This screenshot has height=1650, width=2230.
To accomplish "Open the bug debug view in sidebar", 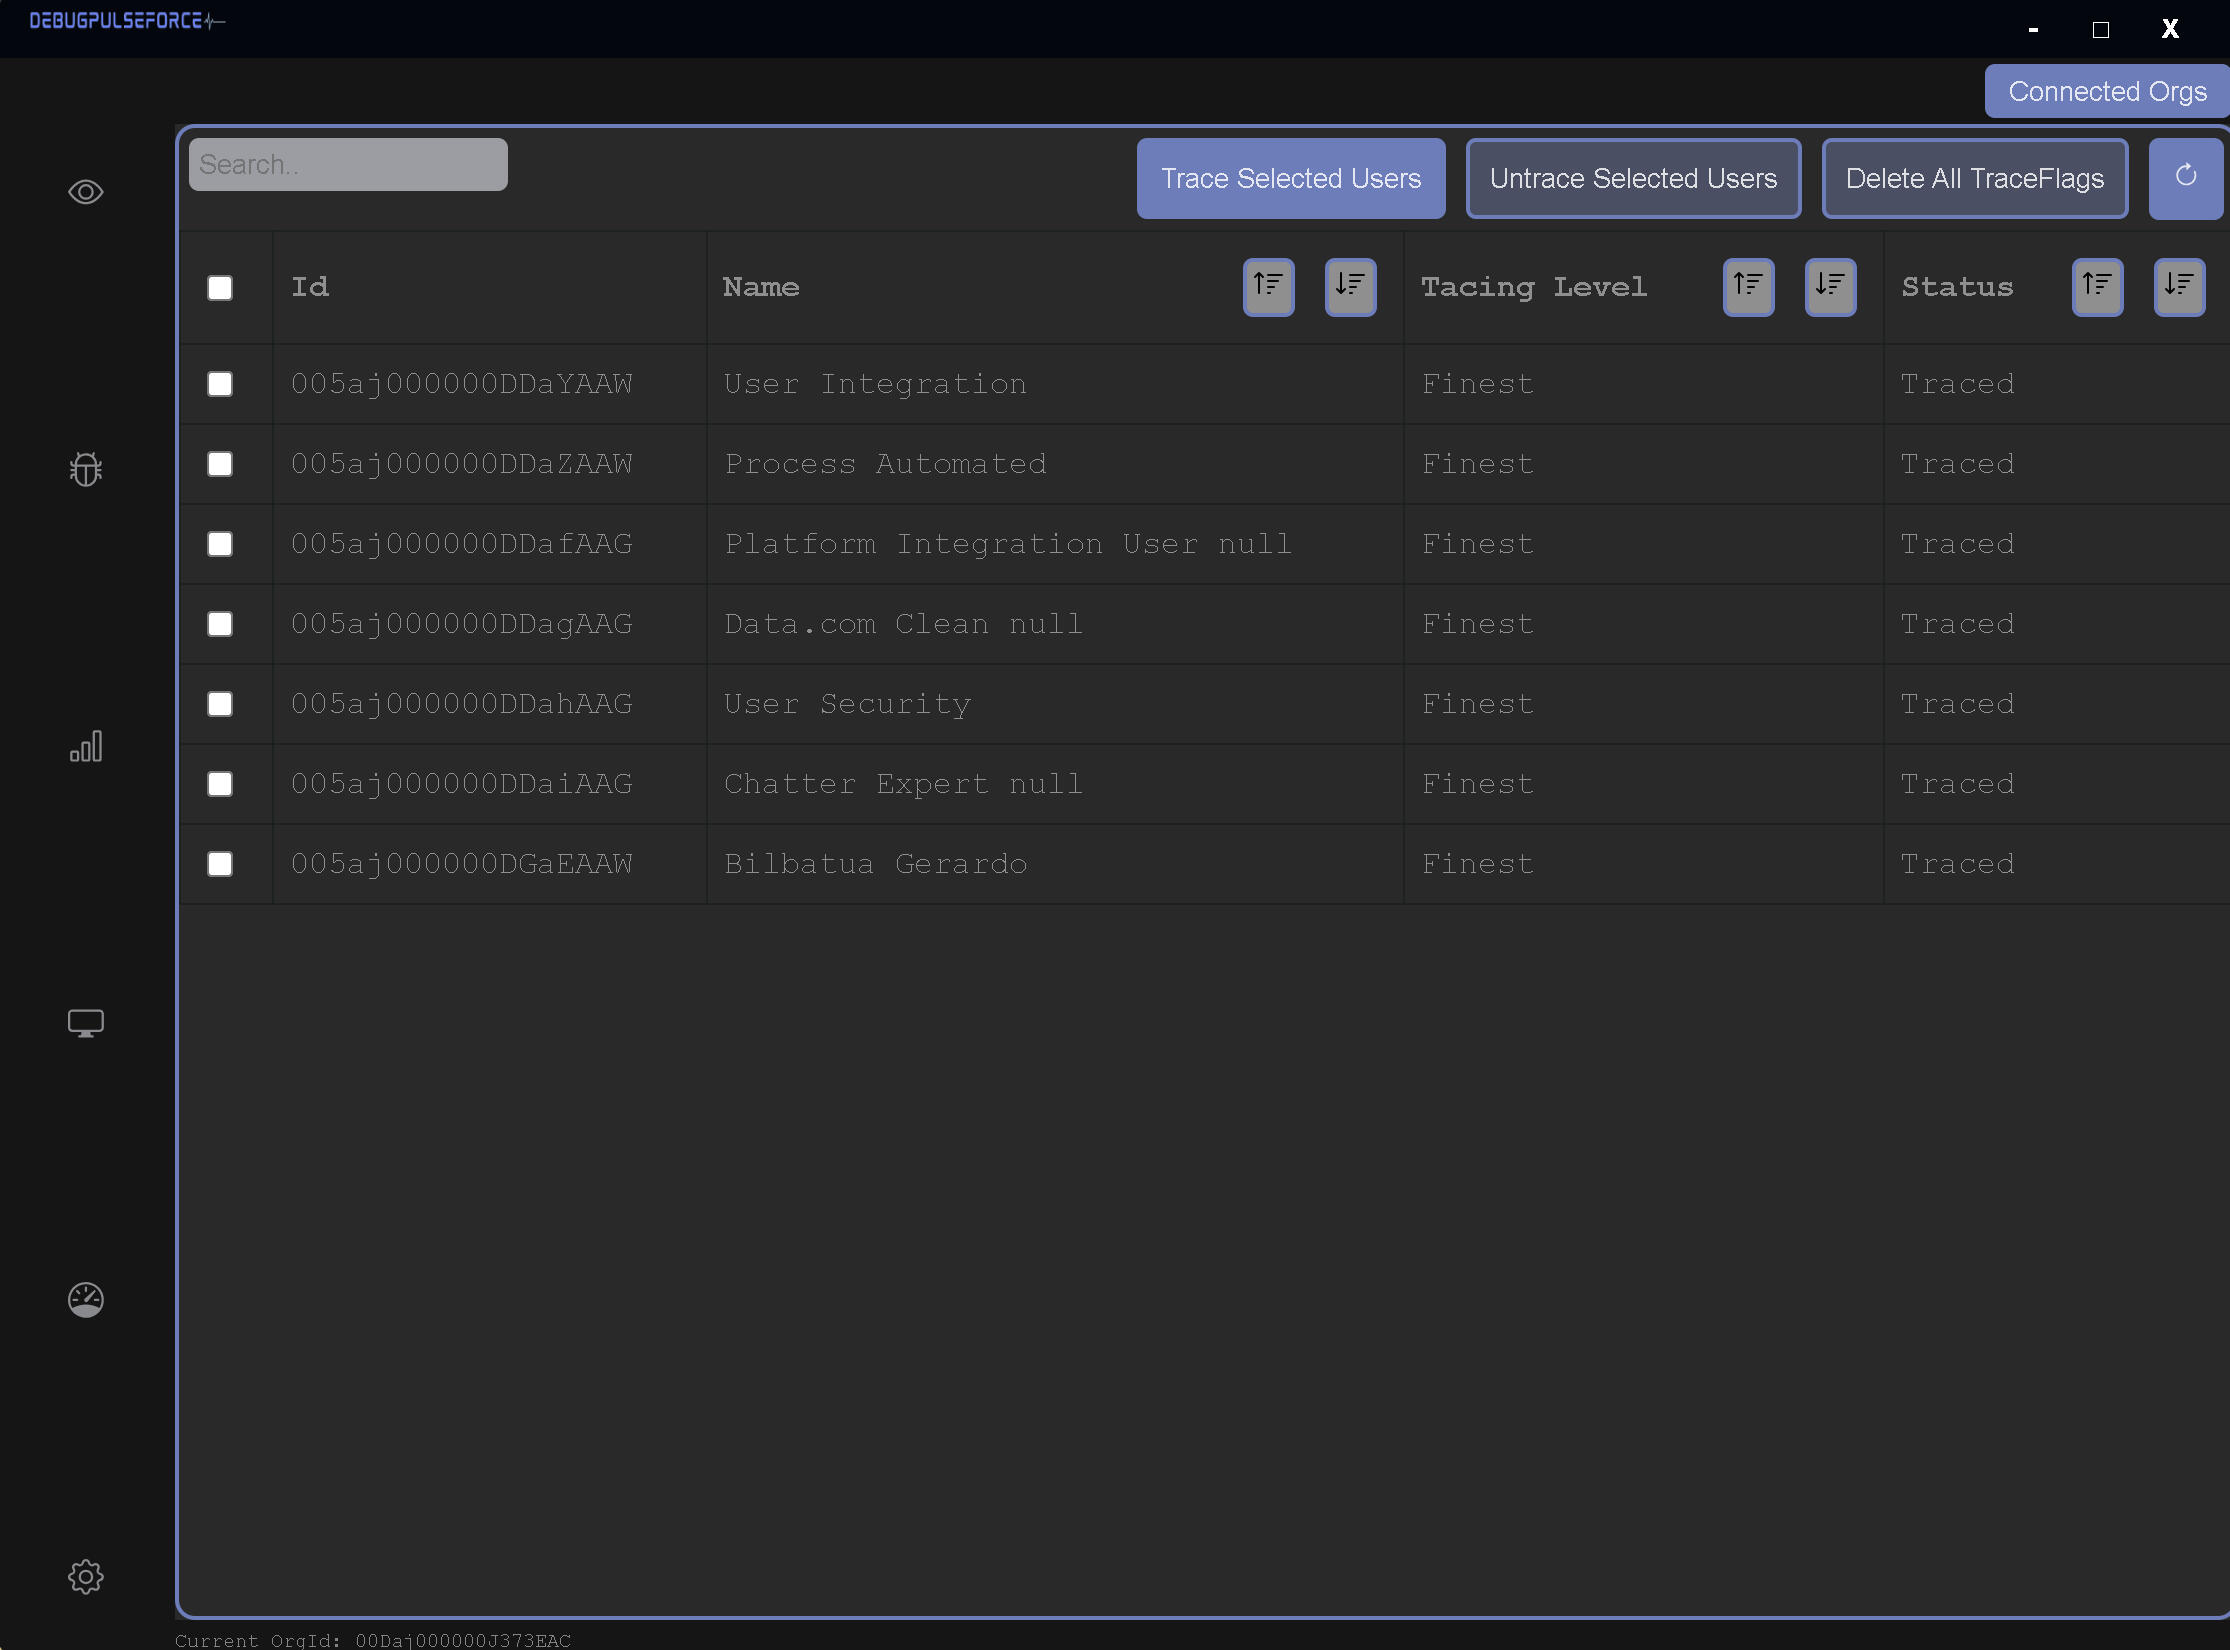I will (86, 469).
